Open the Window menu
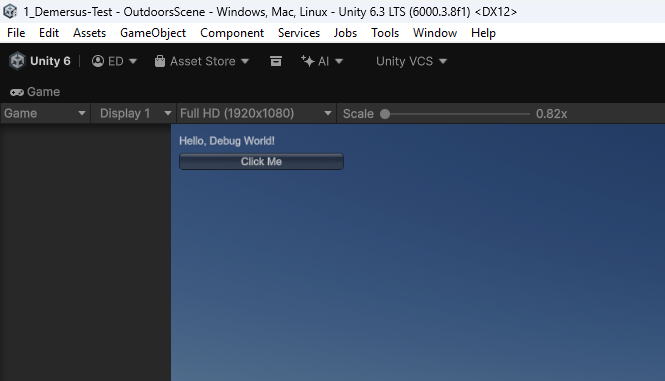 pyautogui.click(x=435, y=33)
